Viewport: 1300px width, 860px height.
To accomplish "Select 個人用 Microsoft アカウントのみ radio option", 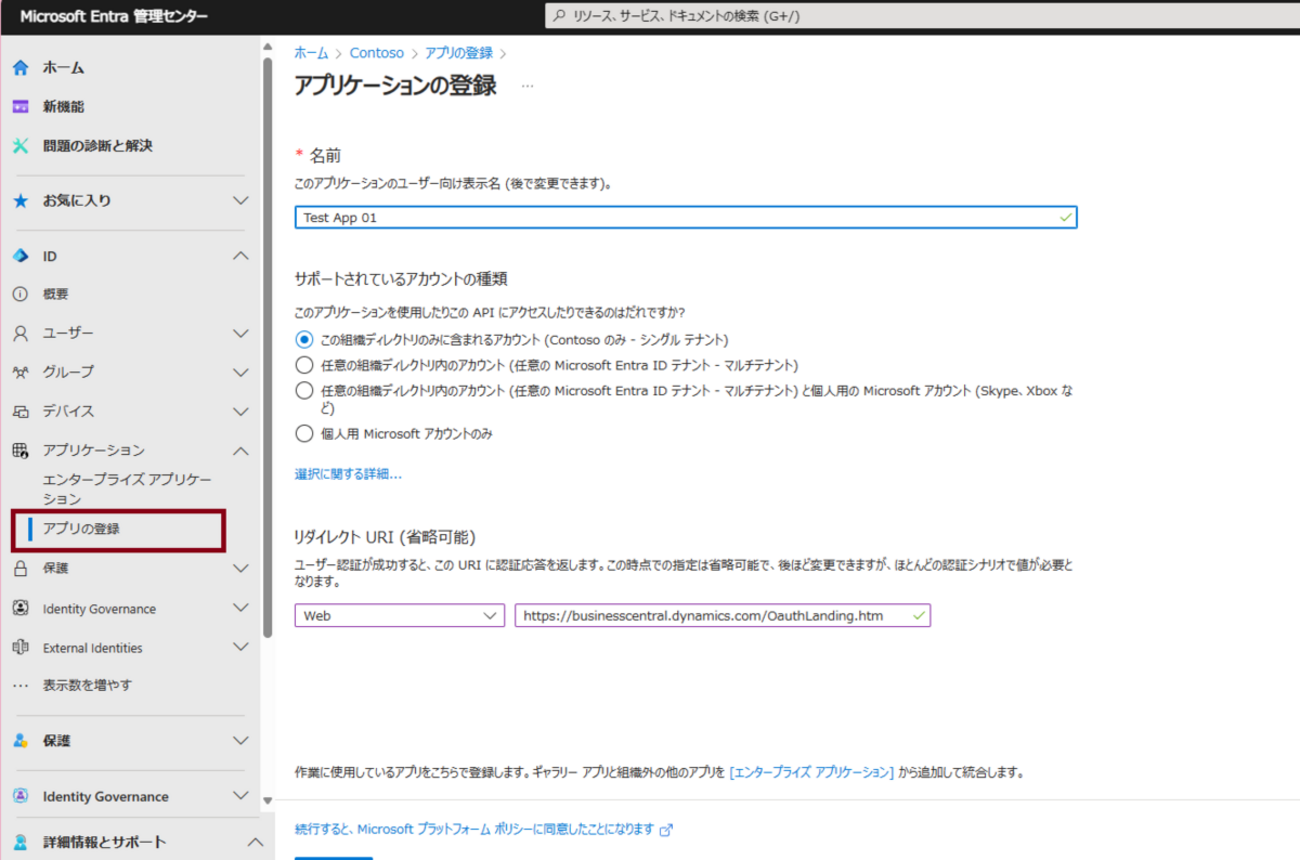I will tap(304, 434).
